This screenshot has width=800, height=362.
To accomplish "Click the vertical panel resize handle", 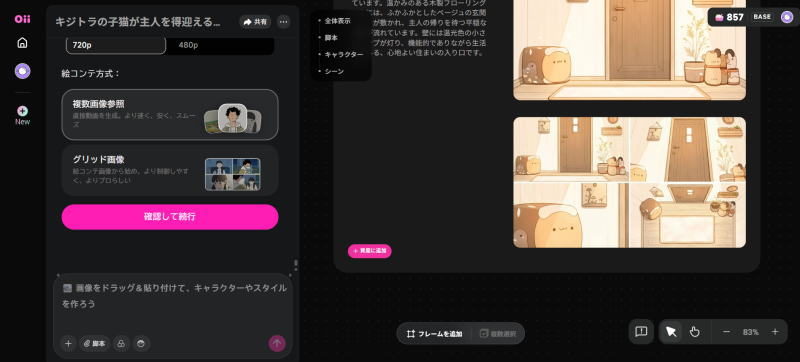I will click(x=296, y=265).
